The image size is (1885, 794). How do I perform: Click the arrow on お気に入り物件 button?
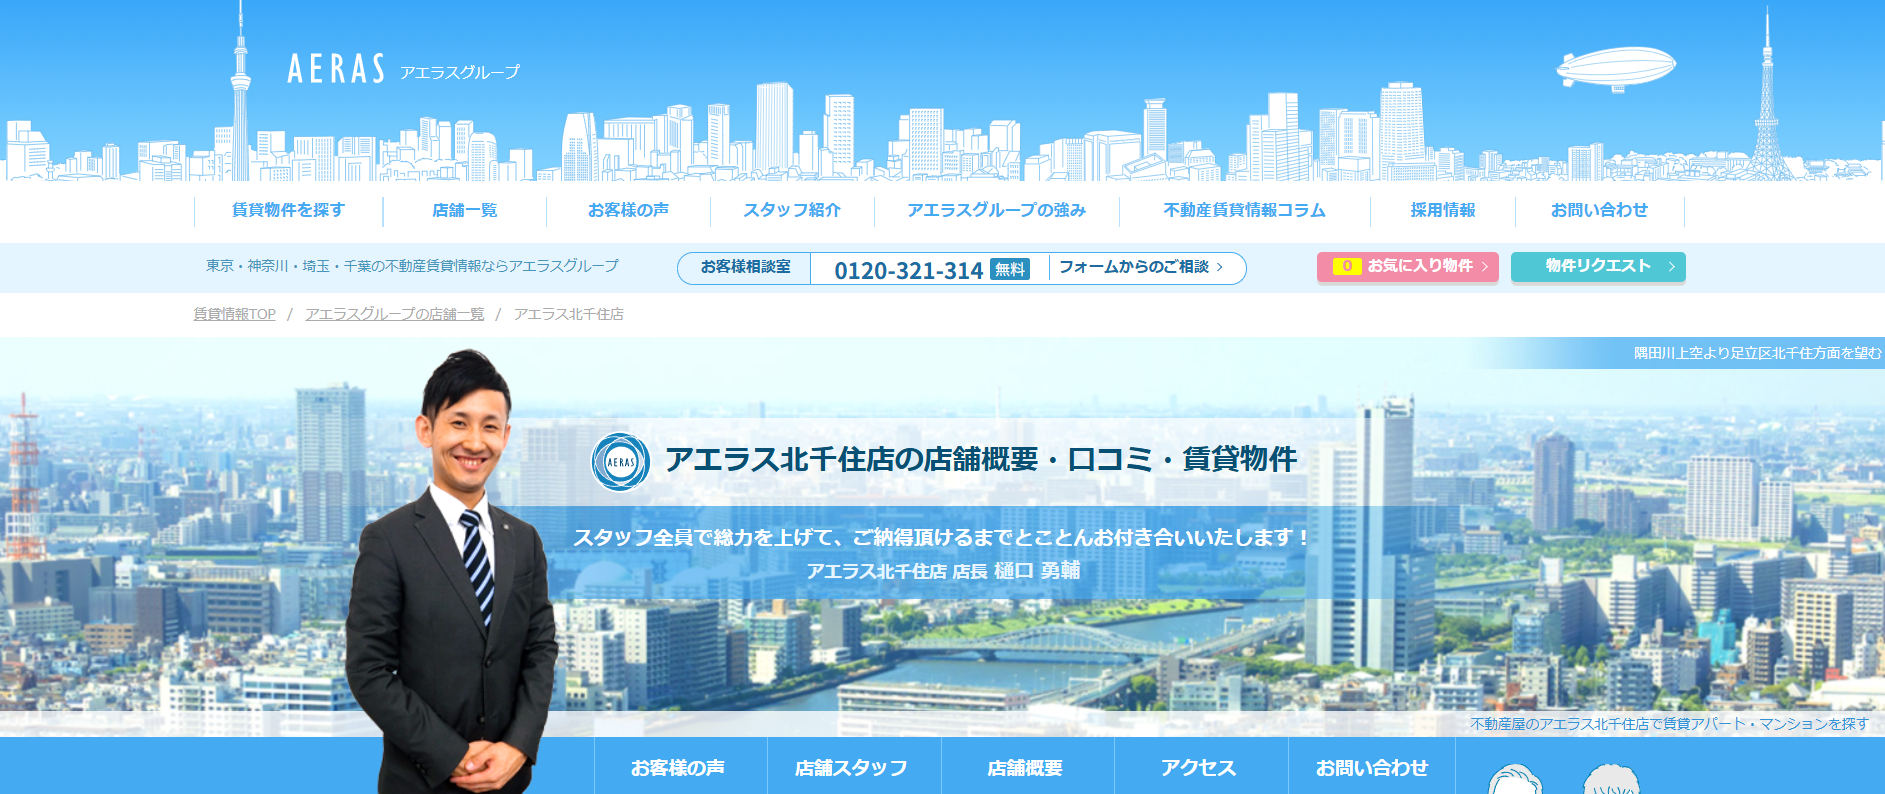pyautogui.click(x=1484, y=266)
